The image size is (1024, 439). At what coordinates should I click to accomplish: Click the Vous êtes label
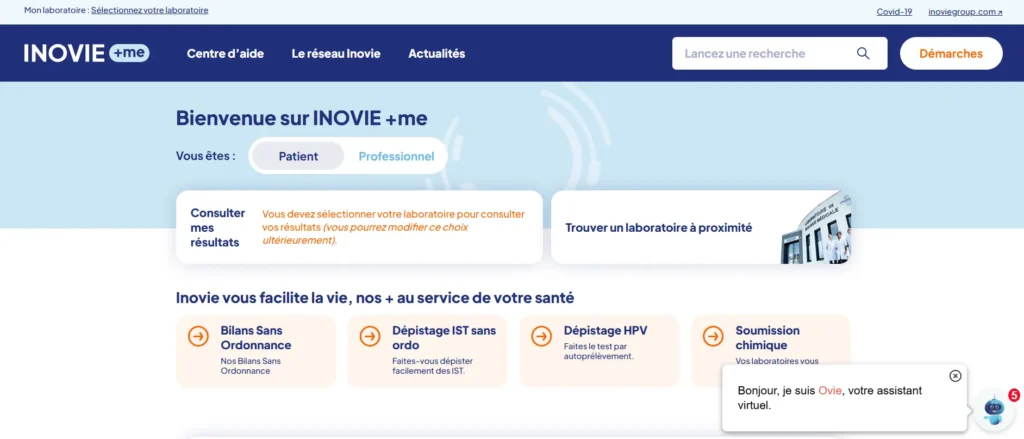206,156
